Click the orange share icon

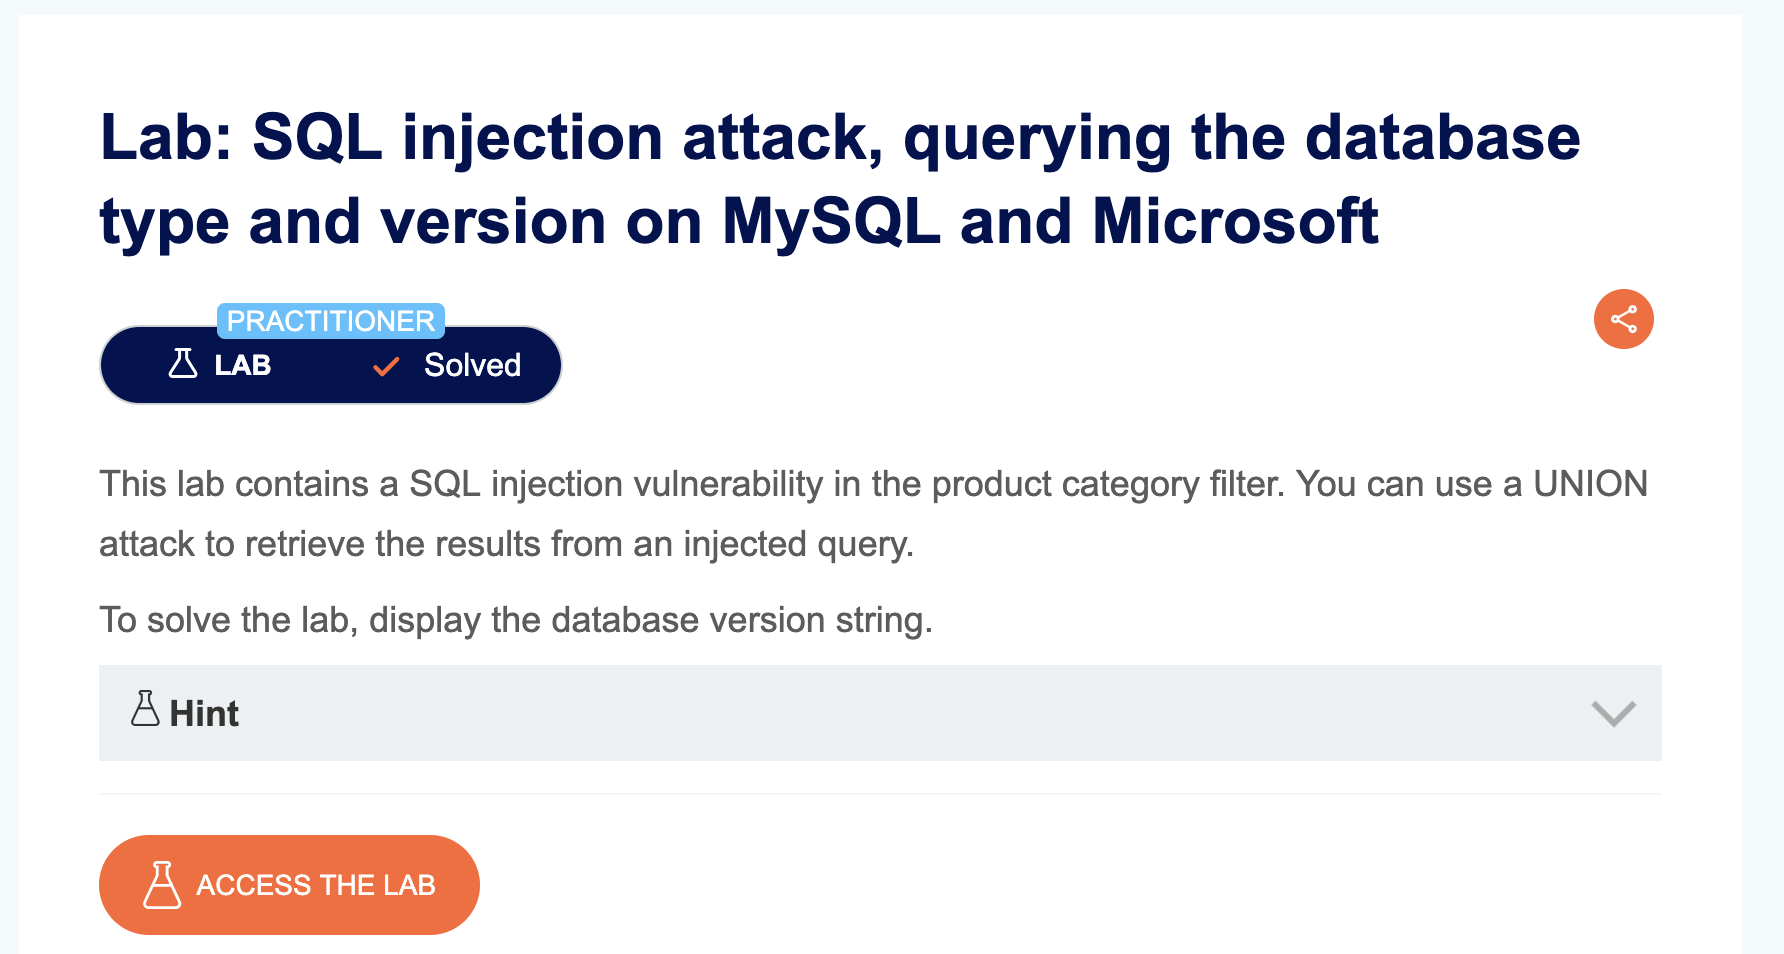[1623, 319]
